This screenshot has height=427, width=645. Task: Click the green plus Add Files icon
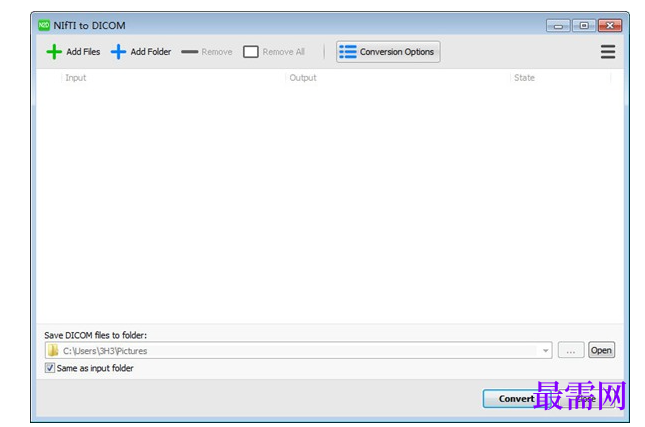click(54, 52)
